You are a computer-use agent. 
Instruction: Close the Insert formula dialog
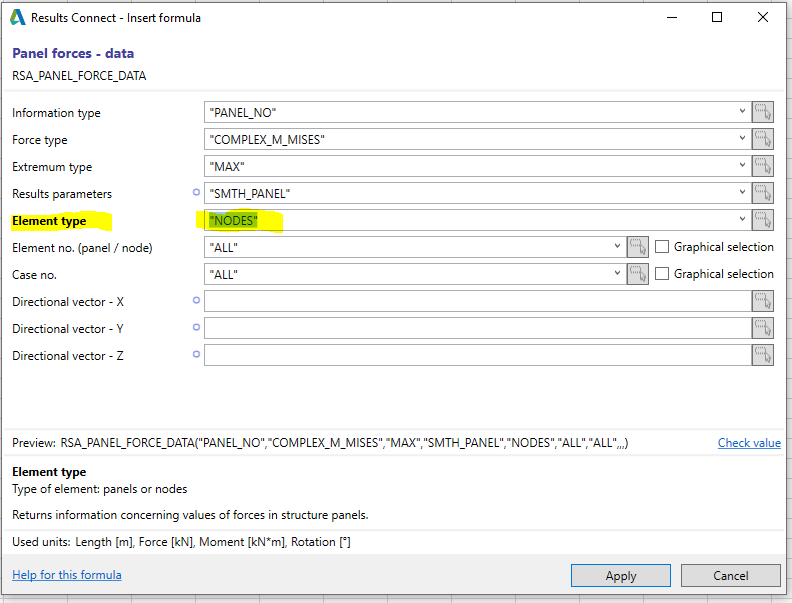click(763, 17)
